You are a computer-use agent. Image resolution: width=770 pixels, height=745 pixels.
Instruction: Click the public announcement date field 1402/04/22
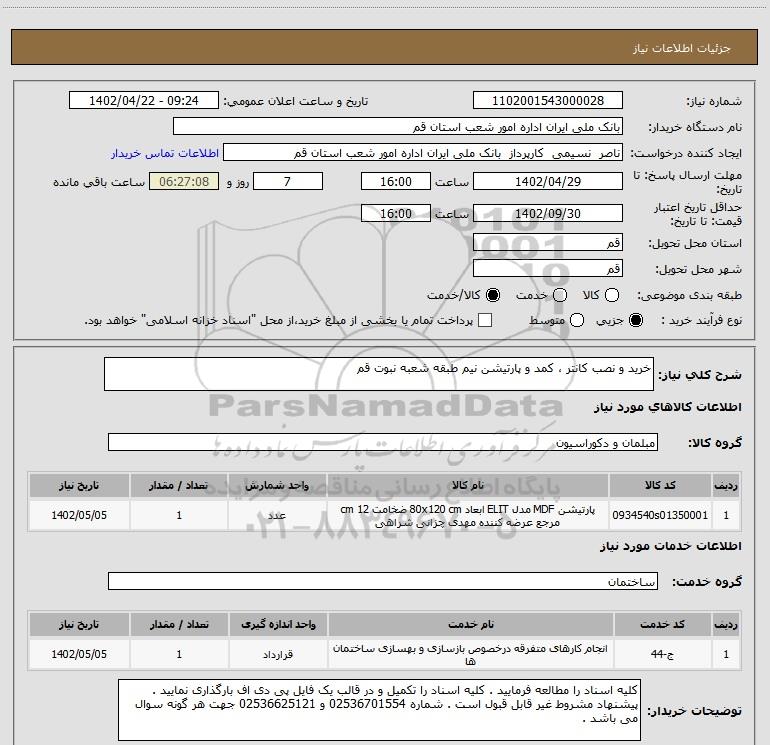click(x=144, y=101)
